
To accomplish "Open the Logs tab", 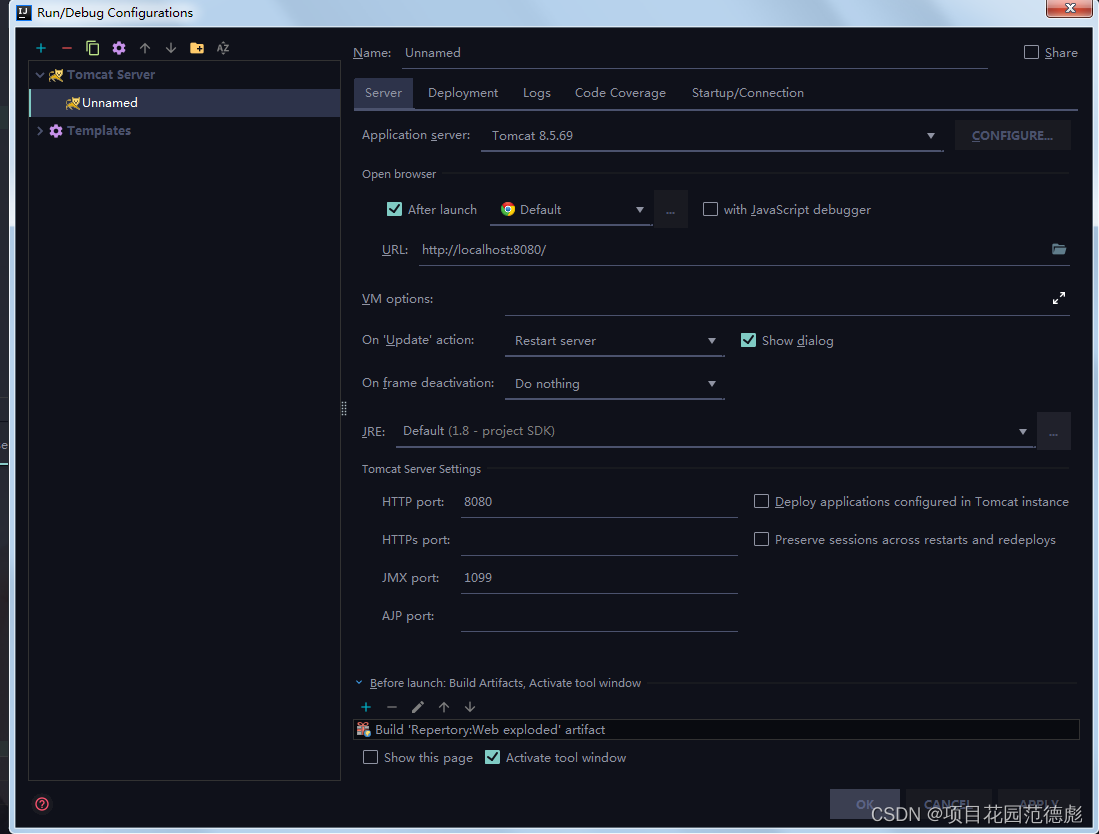I will (x=537, y=93).
